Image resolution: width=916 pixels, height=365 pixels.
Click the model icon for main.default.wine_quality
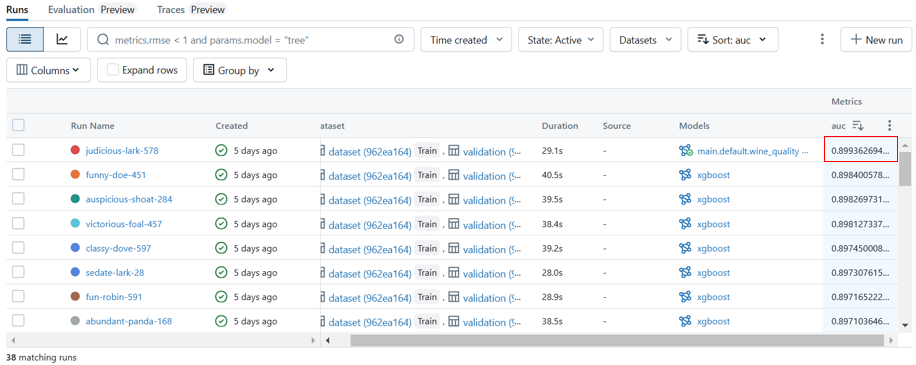686,151
